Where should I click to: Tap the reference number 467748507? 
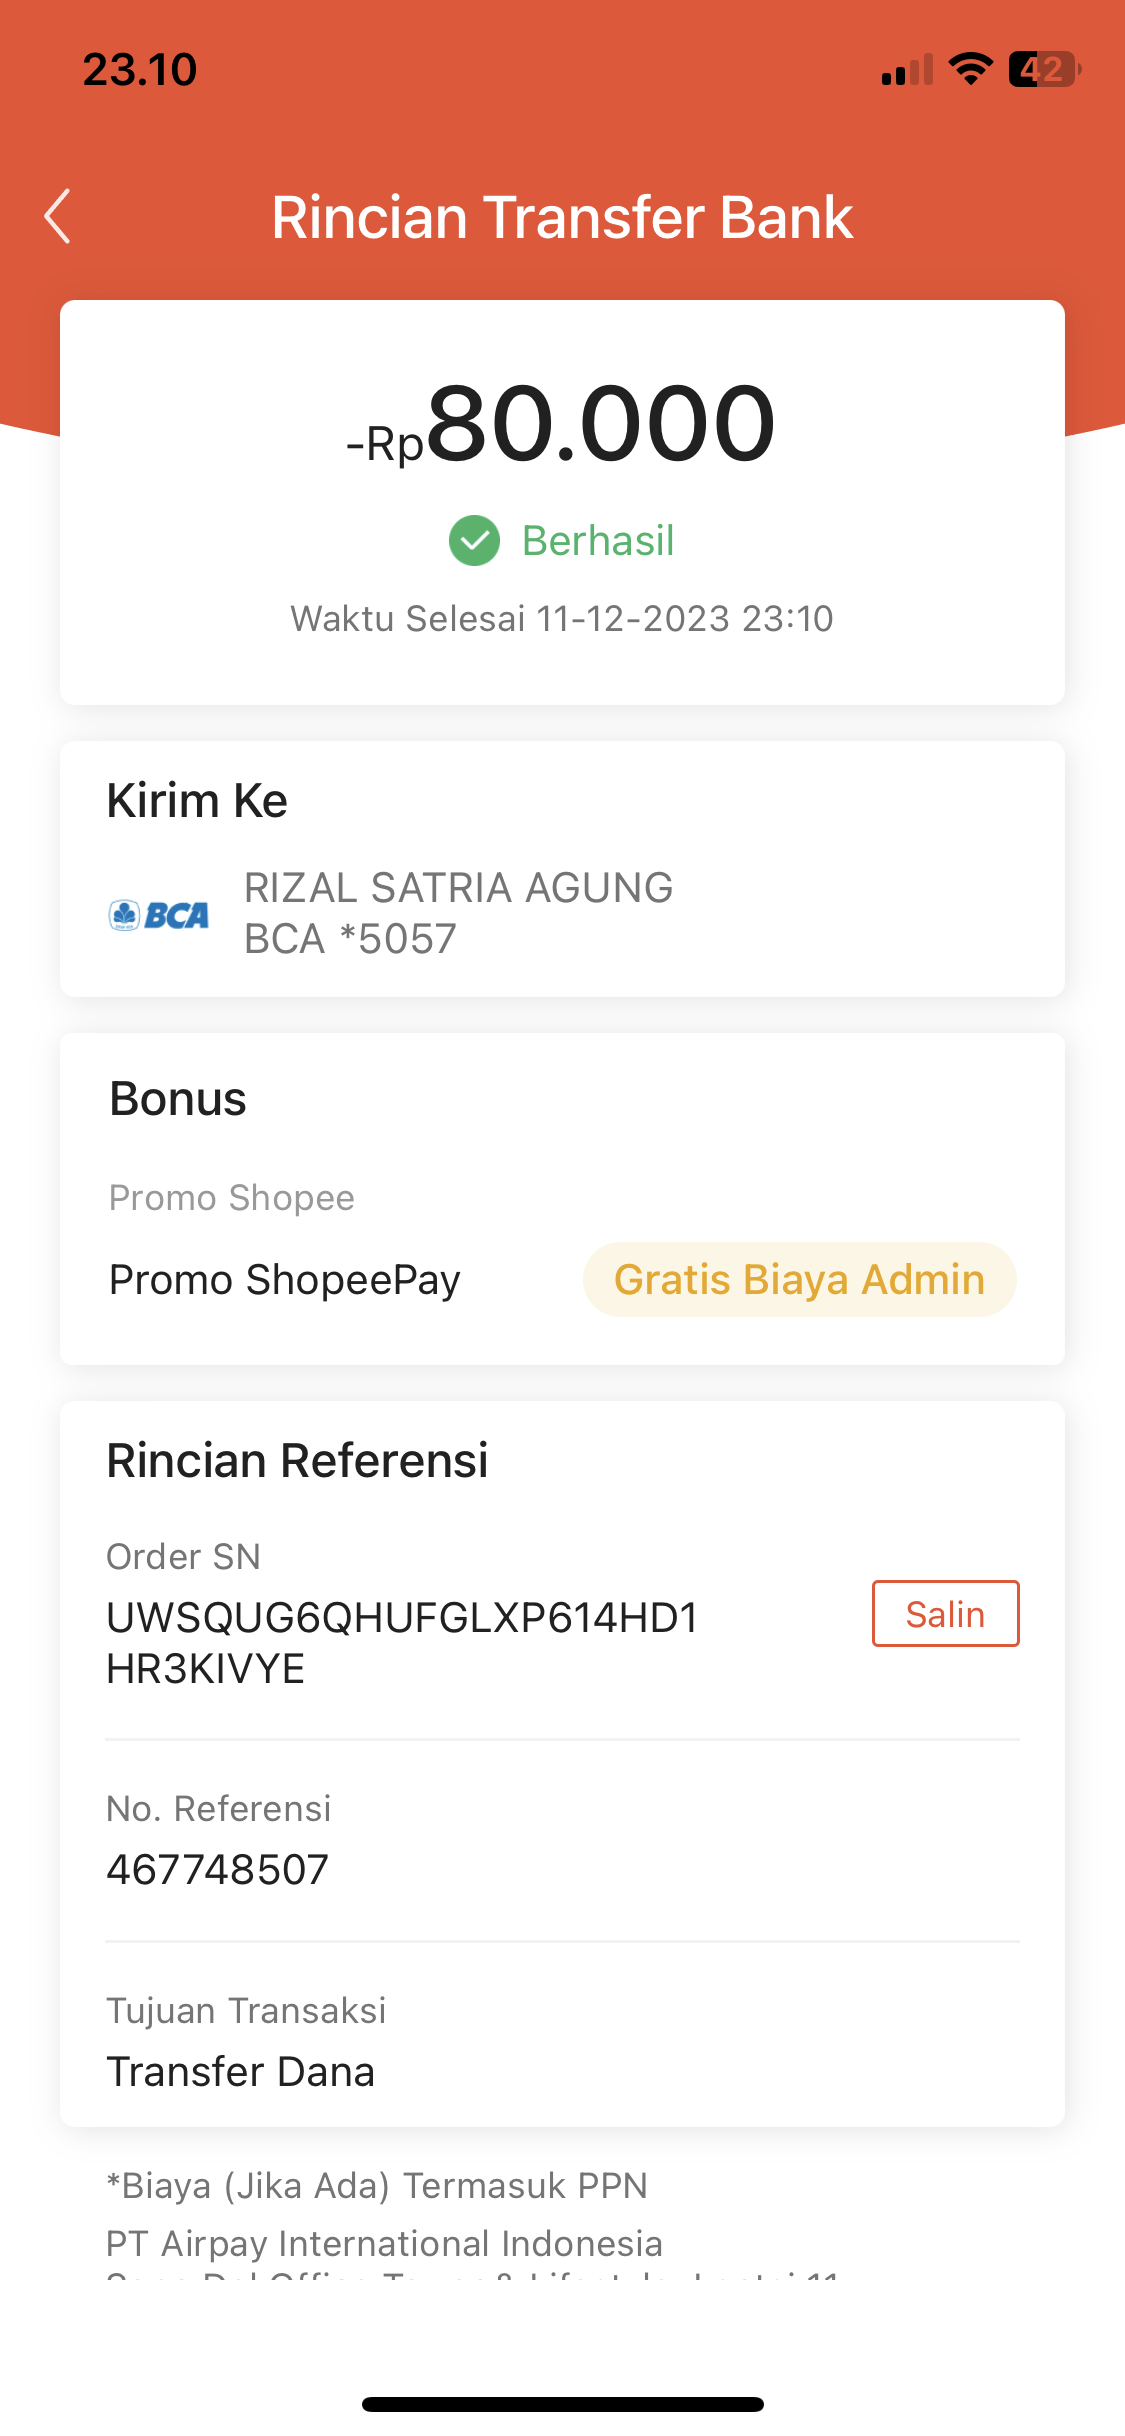218,1869
